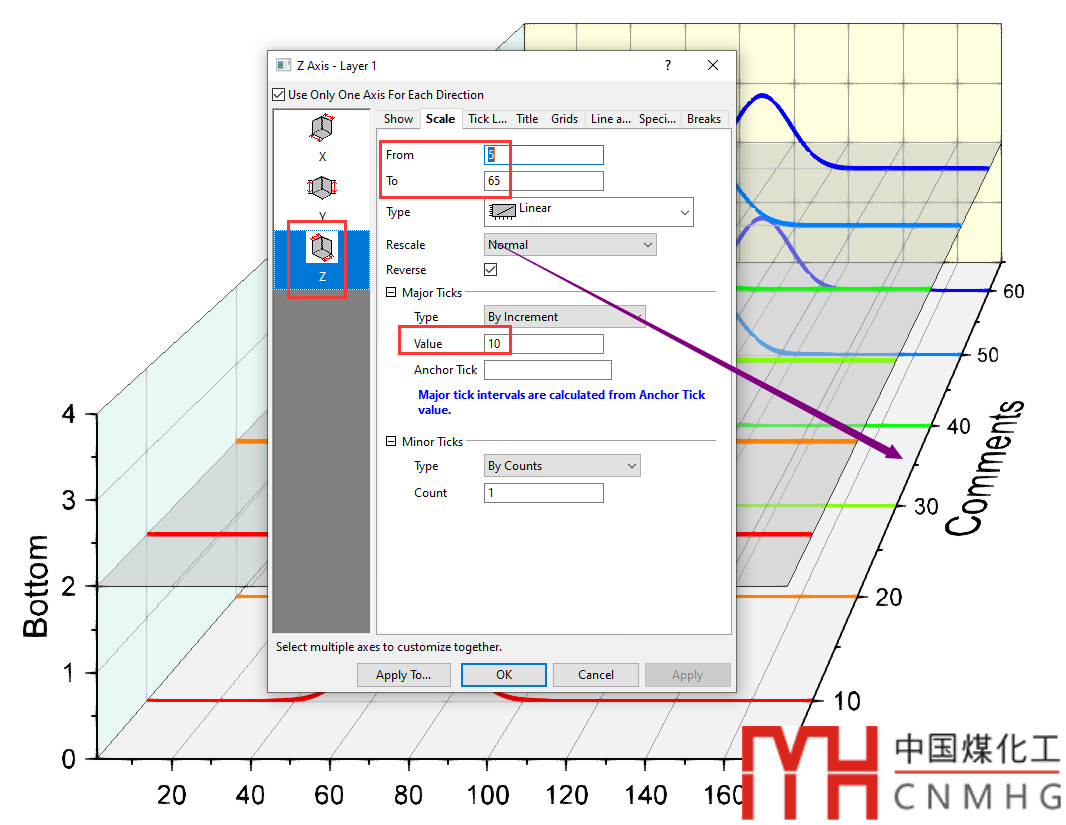Screen dimensions: 1066x825
Task: Open the scale Type Linear dropdown
Action: [588, 212]
